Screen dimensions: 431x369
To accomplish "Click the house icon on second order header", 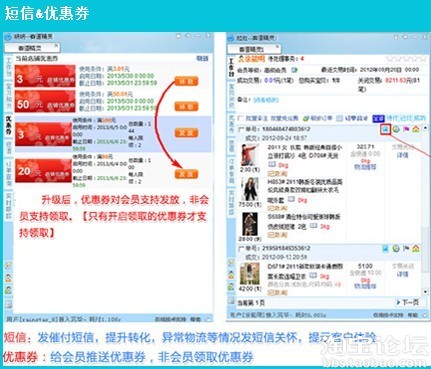I will pos(415,249).
